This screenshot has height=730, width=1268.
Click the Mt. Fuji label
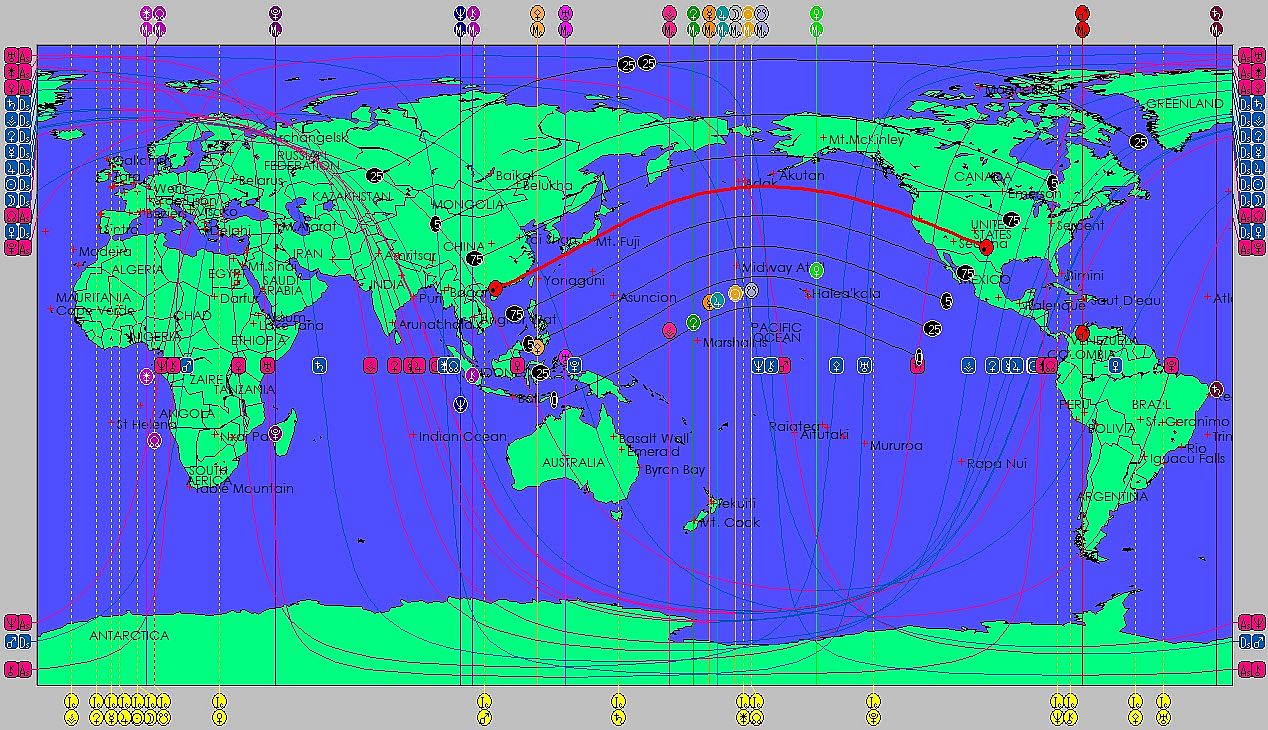618,241
